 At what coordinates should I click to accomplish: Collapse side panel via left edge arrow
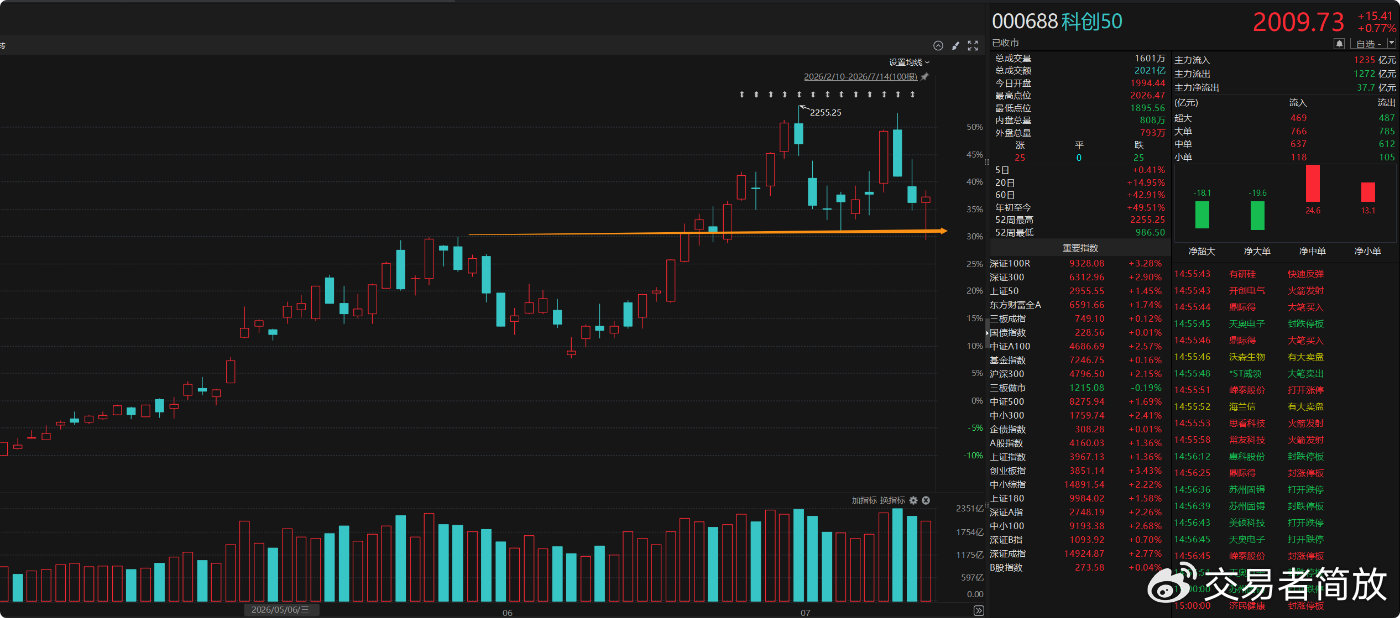(x=987, y=332)
